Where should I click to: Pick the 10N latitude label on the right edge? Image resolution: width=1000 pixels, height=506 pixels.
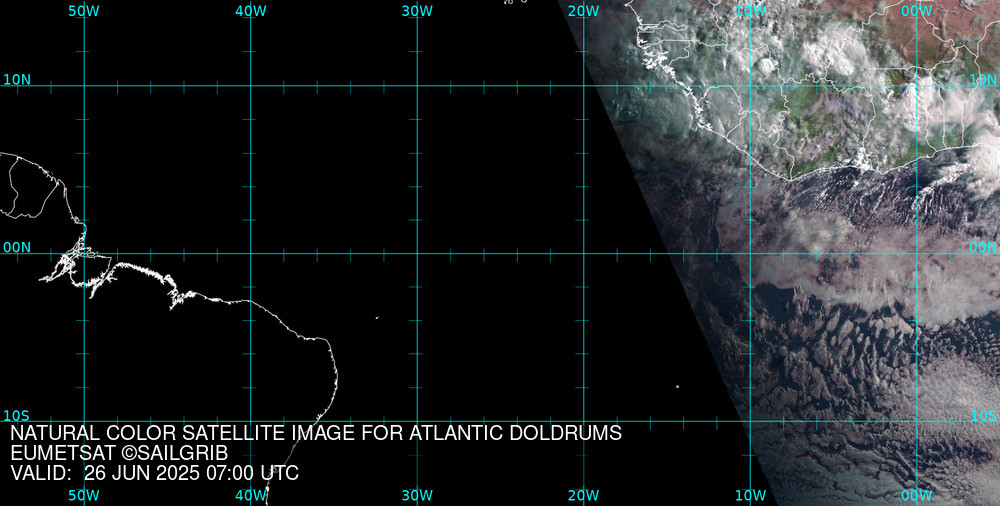coord(983,80)
